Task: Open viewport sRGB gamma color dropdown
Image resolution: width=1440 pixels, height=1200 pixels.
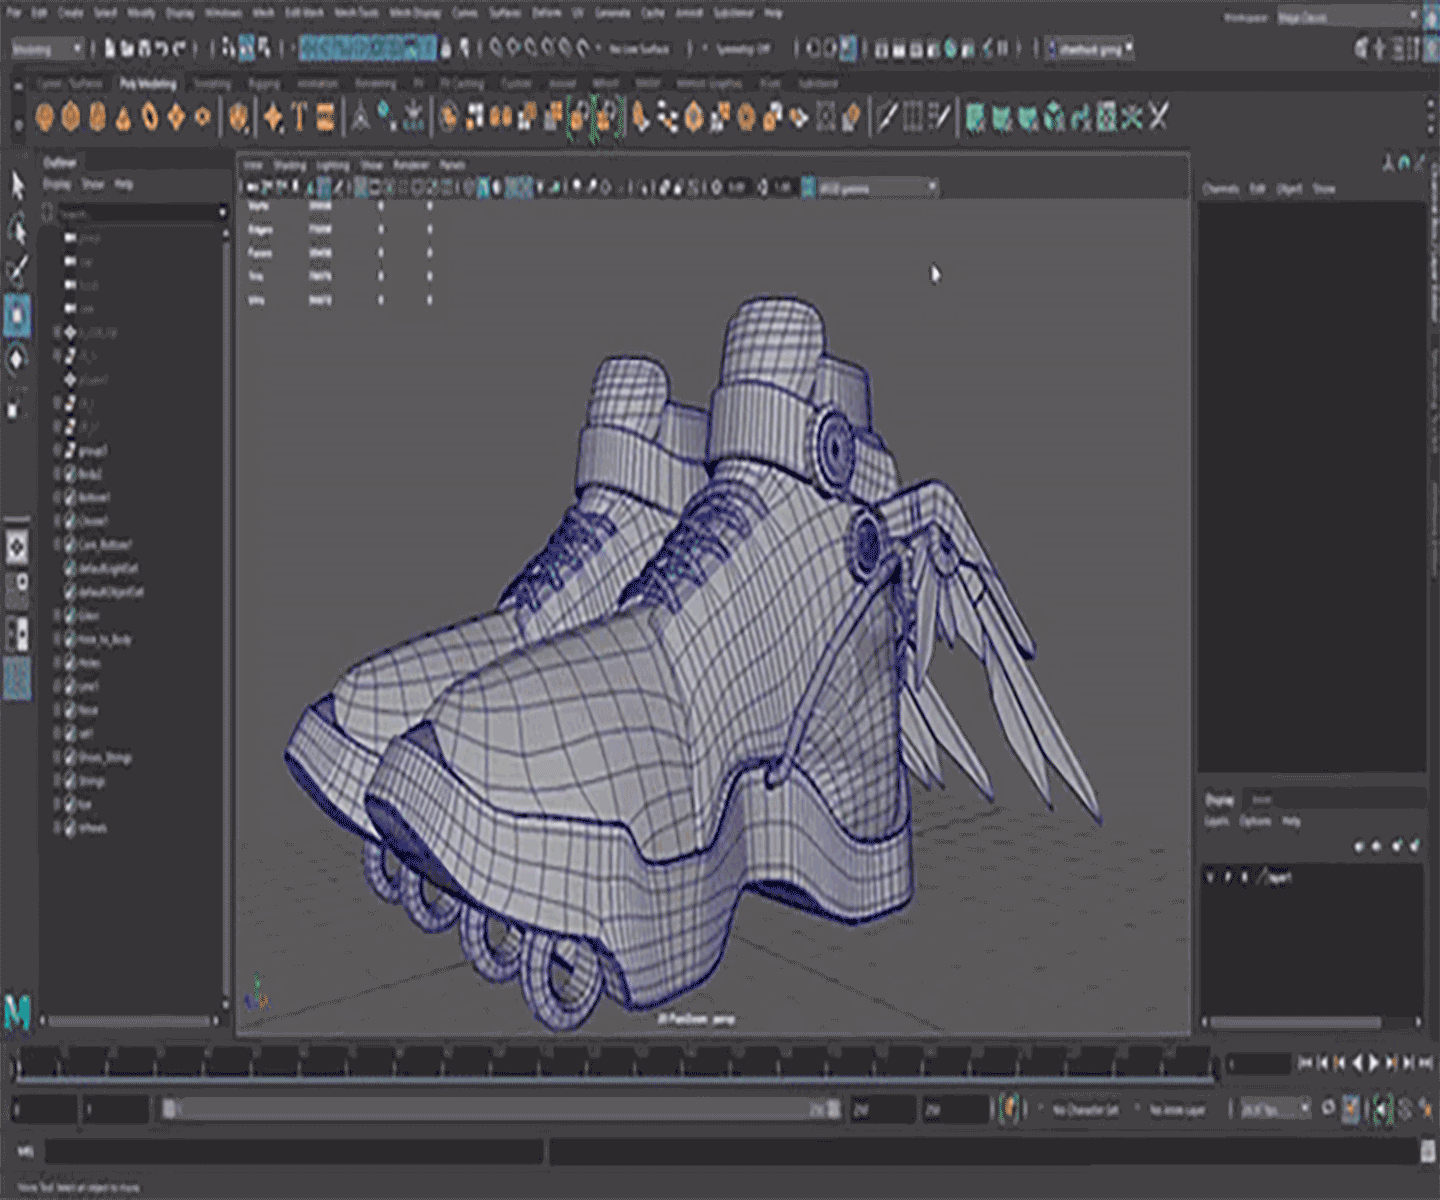Action: 877,188
